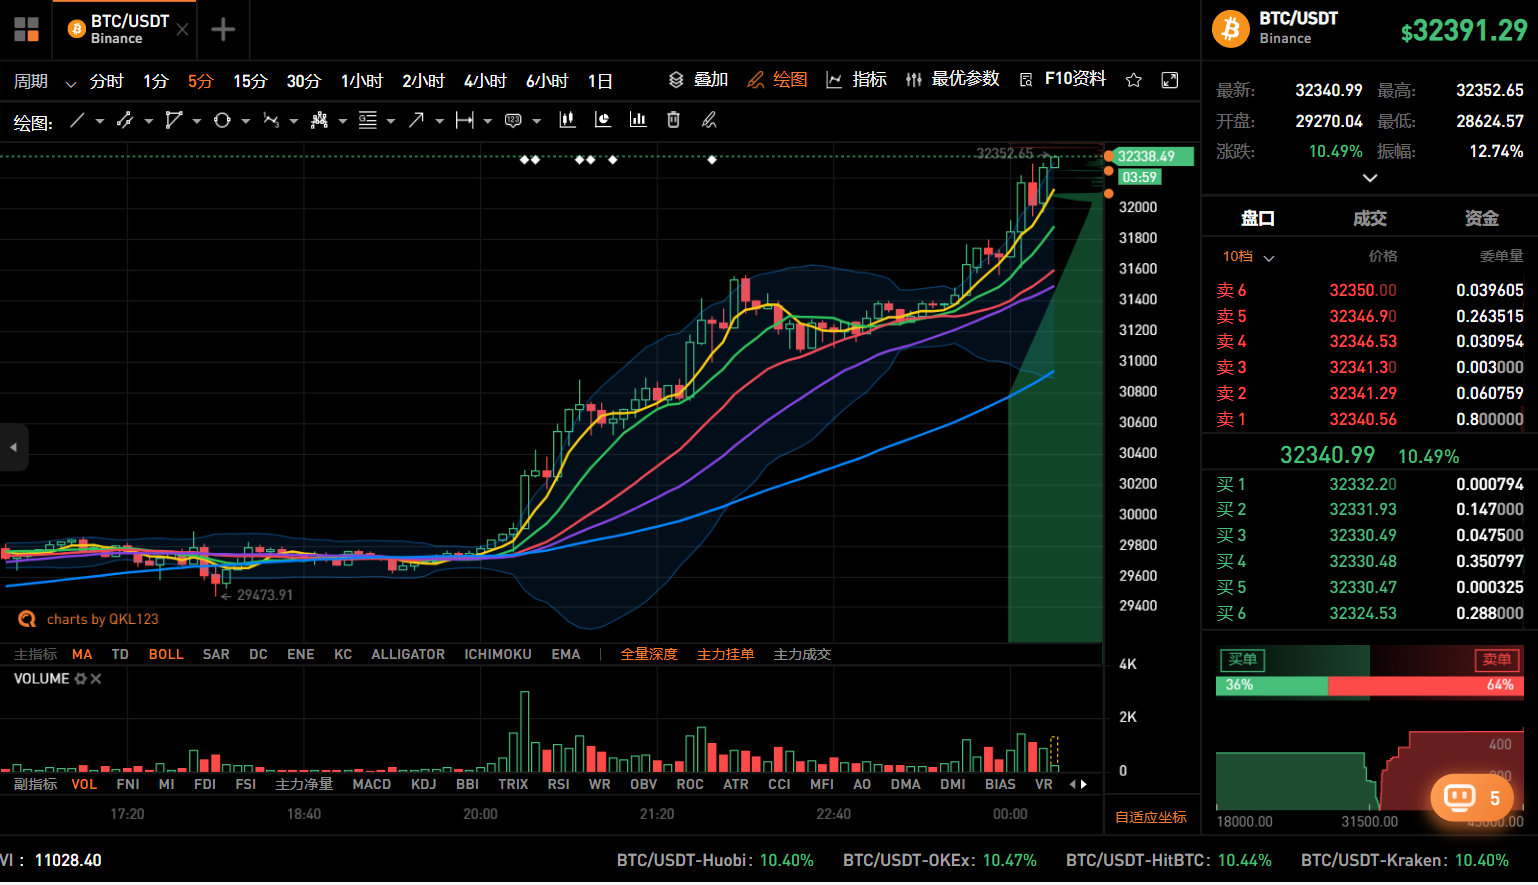
Task: Enter fullscreen via the expand icon
Action: pos(1169,80)
